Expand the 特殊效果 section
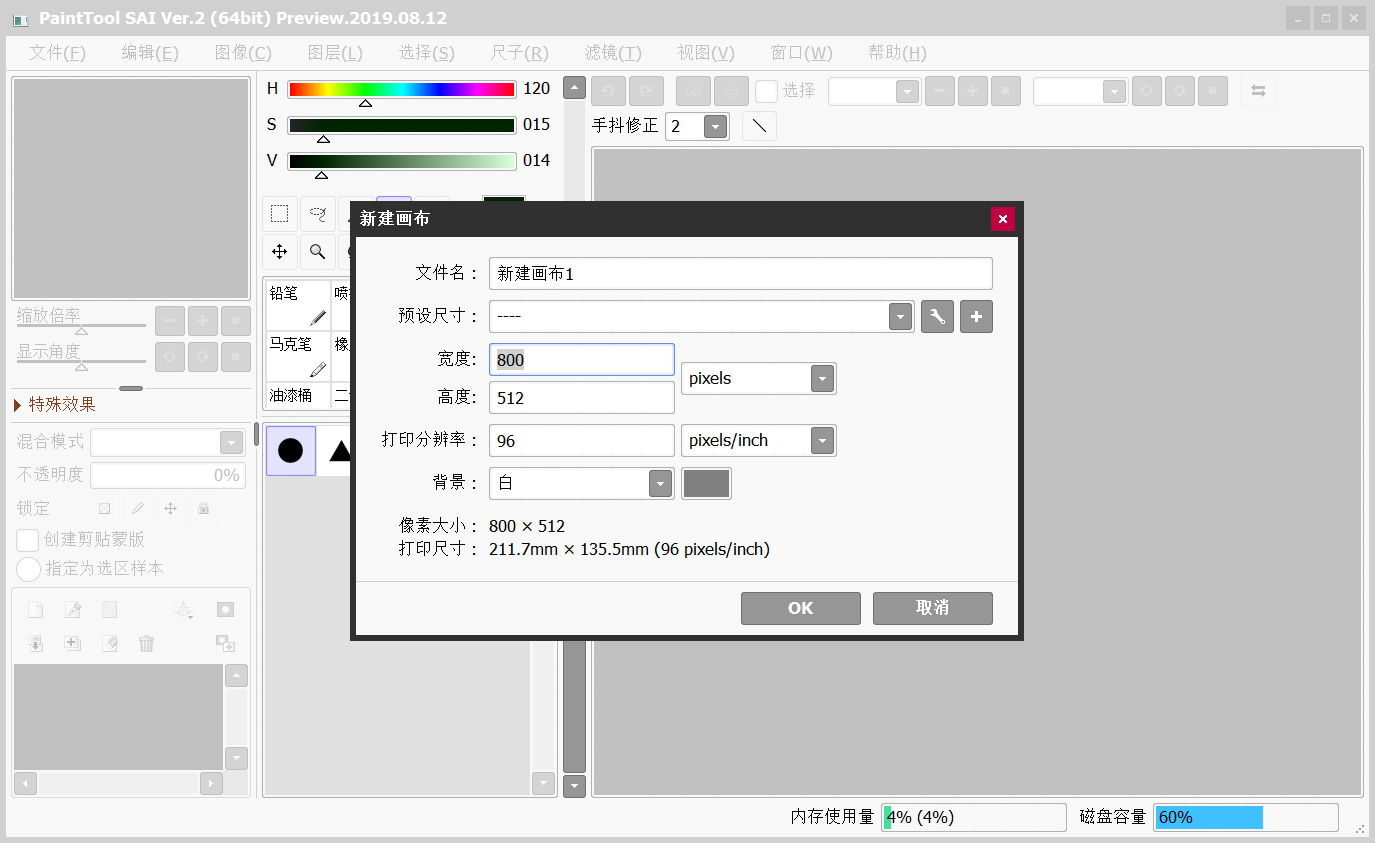Screen dimensions: 1375x843 [55, 405]
